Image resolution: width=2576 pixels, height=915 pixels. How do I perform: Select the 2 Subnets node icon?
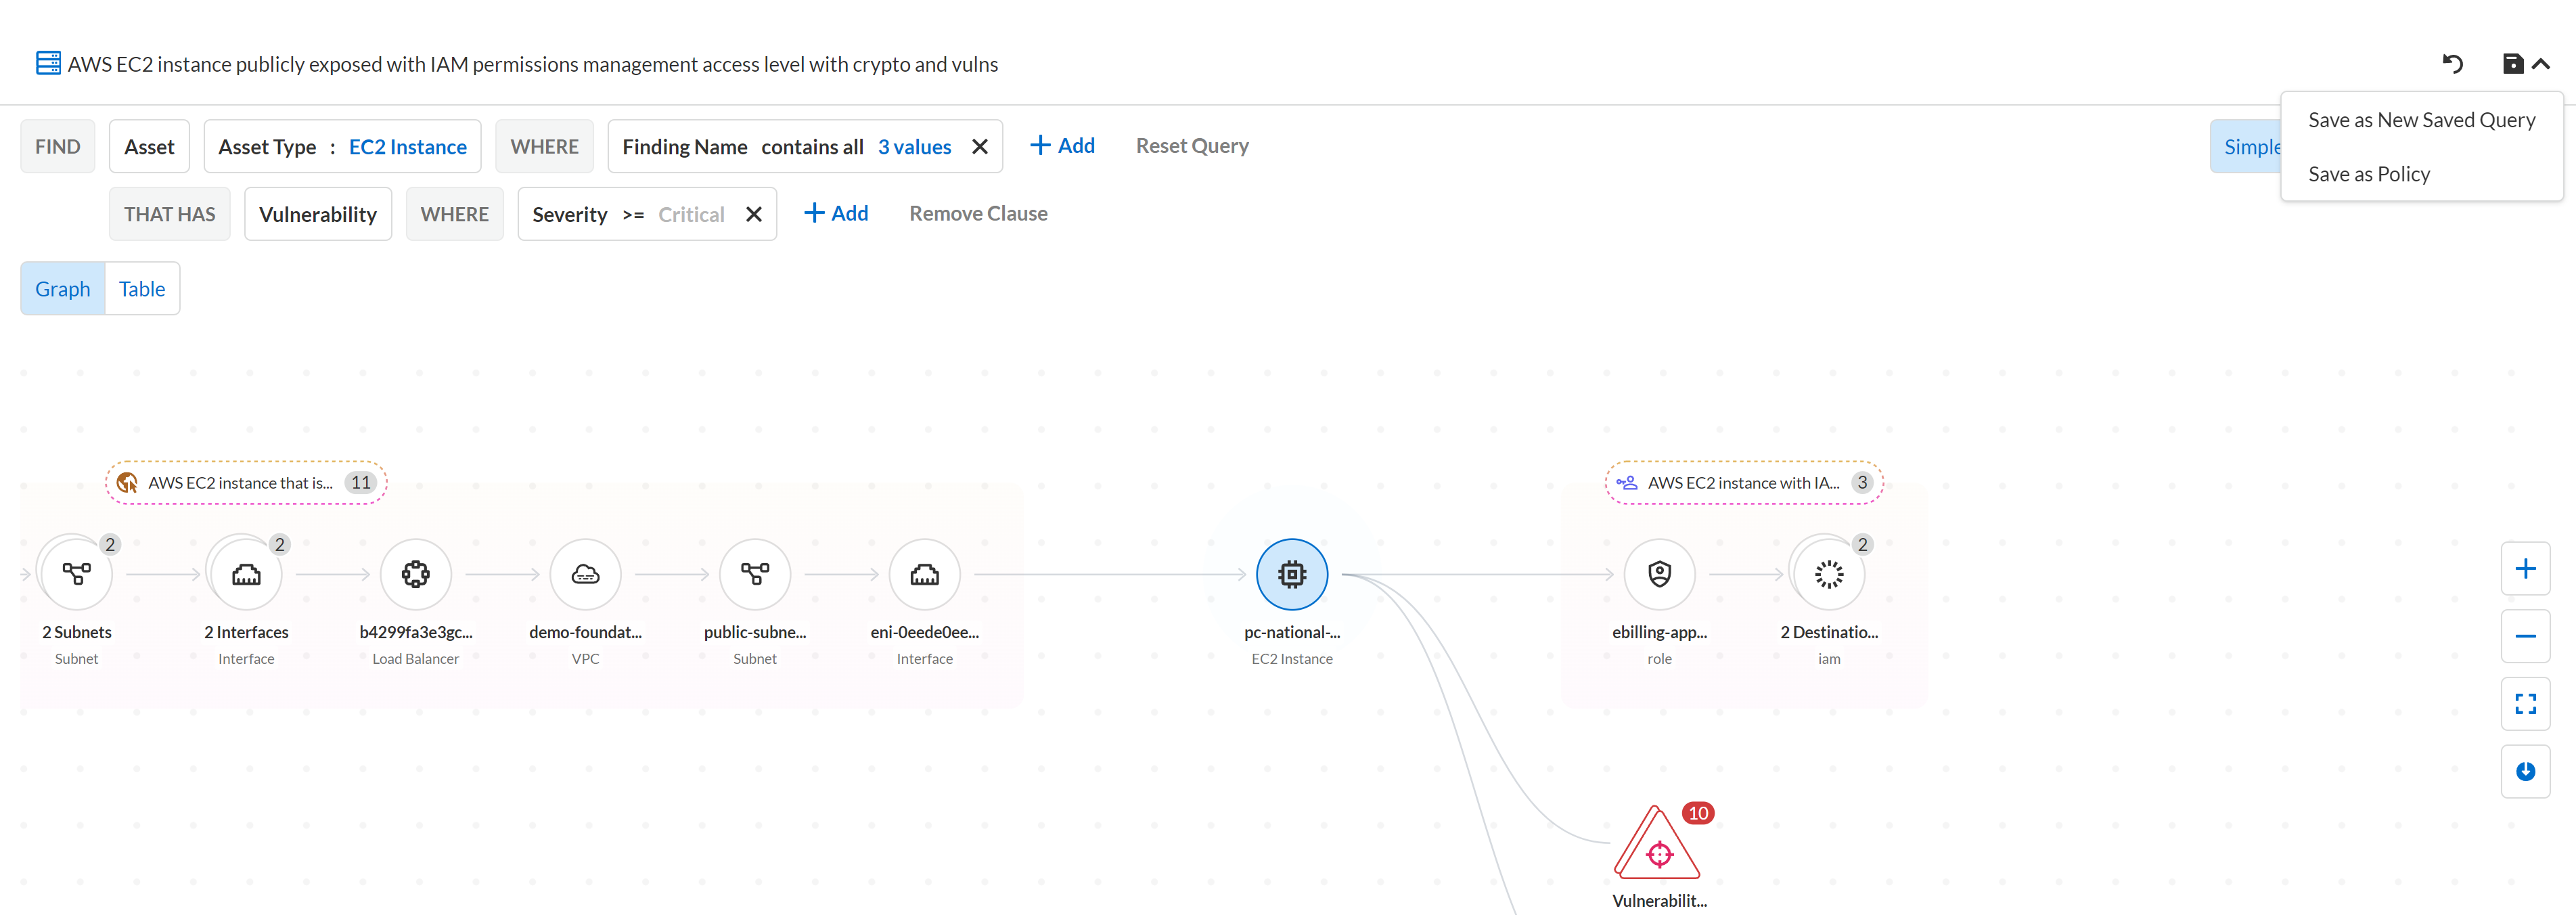click(77, 574)
